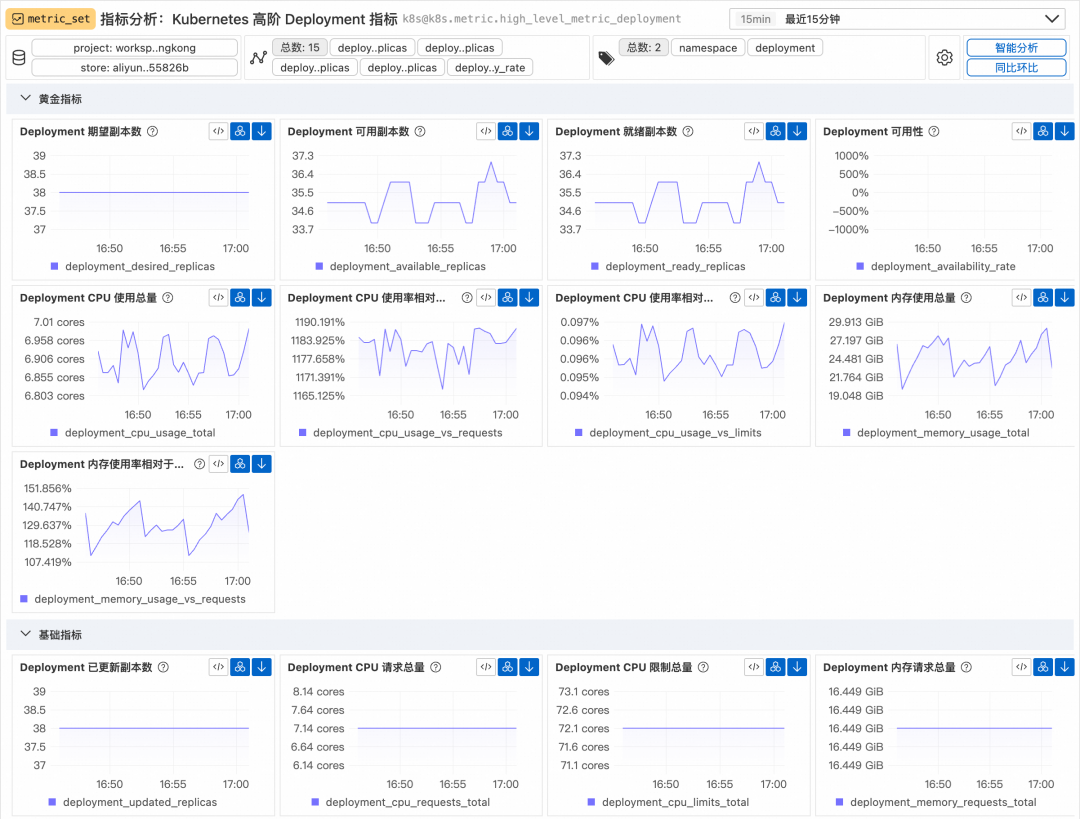Click the 智能分析 button
1080x819 pixels.
coord(1016,48)
